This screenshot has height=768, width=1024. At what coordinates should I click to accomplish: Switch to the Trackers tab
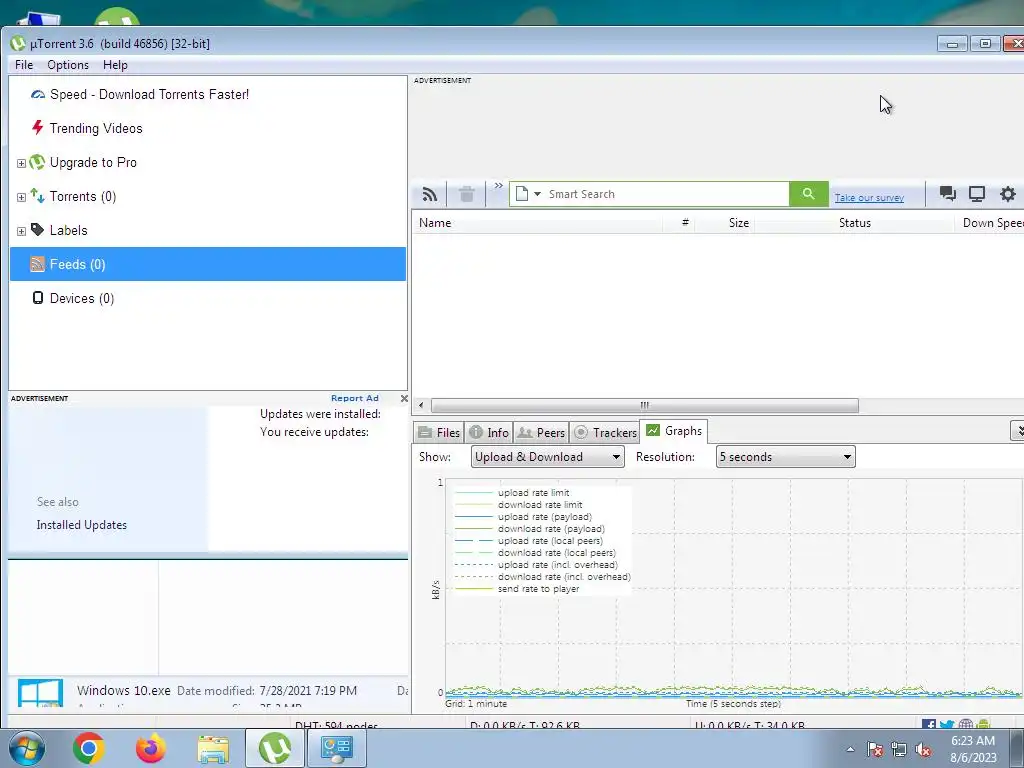pos(605,432)
